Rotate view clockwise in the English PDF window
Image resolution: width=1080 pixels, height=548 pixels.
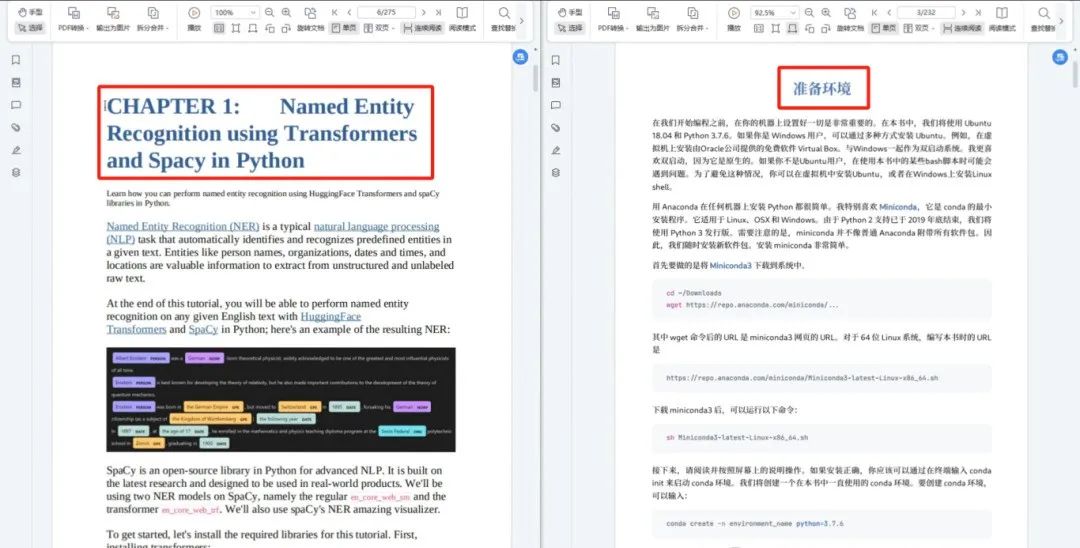(x=286, y=28)
